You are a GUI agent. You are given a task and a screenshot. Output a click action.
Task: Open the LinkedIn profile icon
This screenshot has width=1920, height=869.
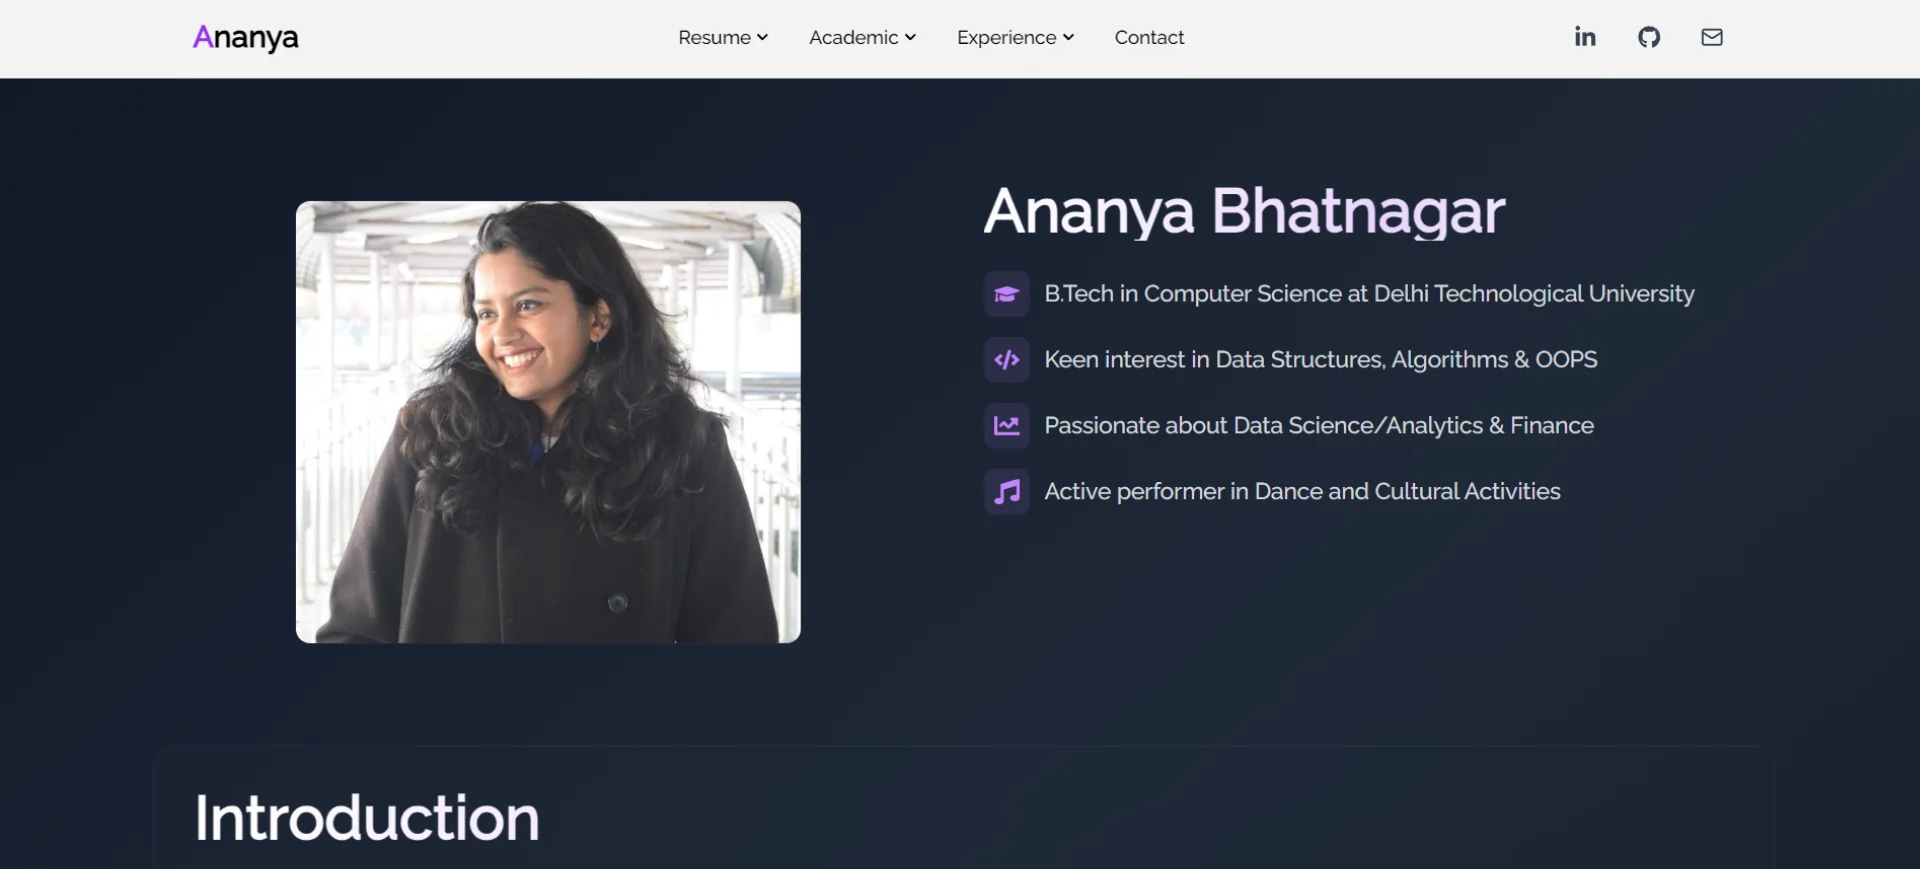pos(1585,37)
